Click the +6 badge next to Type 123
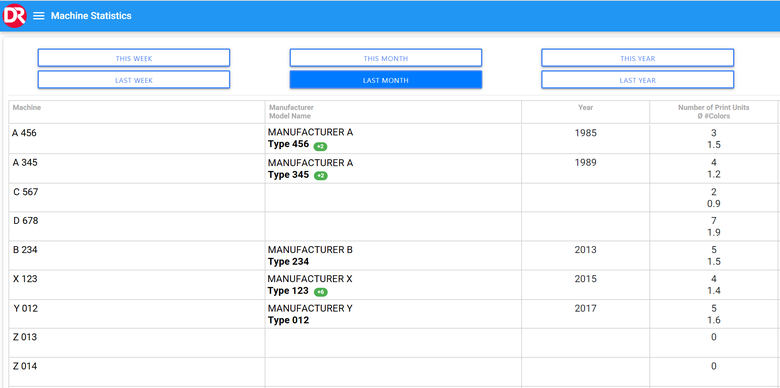780x388 pixels. point(320,292)
